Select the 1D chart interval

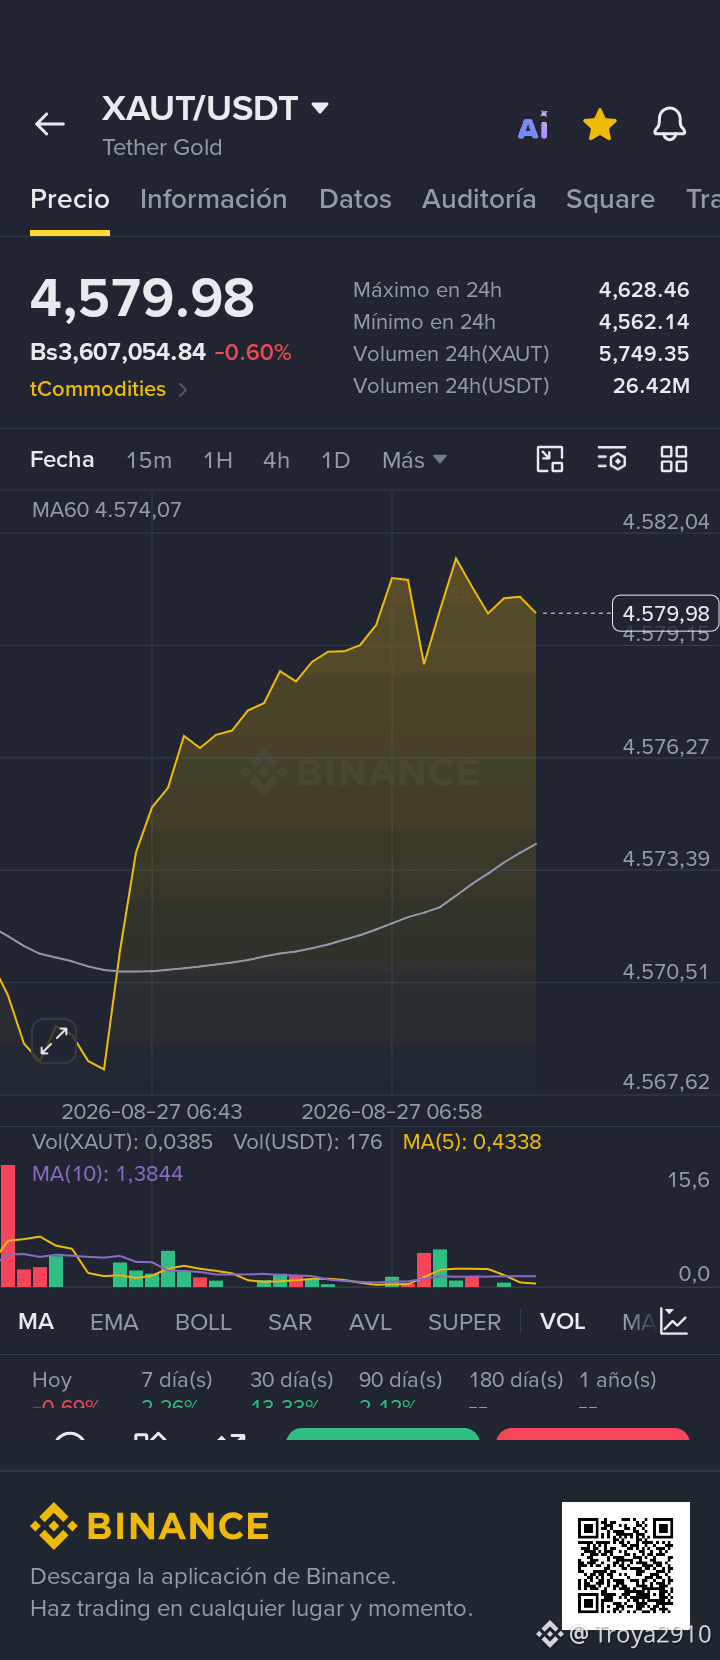tap(335, 460)
